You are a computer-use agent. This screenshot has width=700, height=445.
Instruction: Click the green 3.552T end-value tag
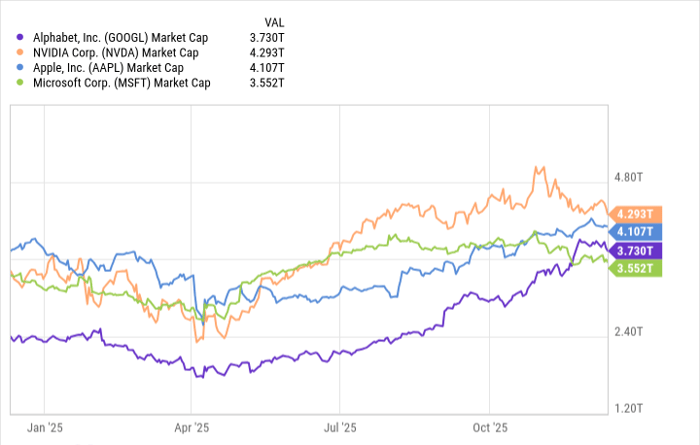[x=637, y=267]
